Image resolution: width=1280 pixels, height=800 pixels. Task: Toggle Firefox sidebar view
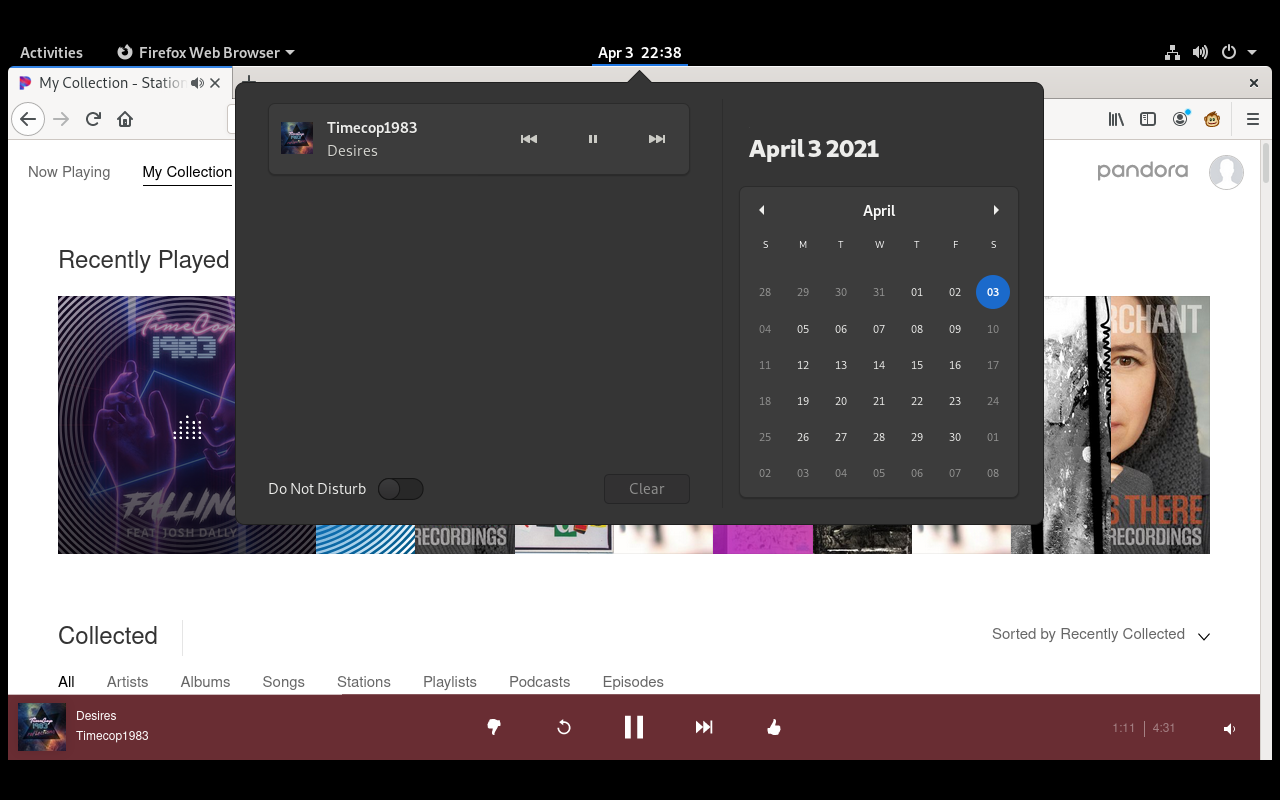click(x=1148, y=119)
